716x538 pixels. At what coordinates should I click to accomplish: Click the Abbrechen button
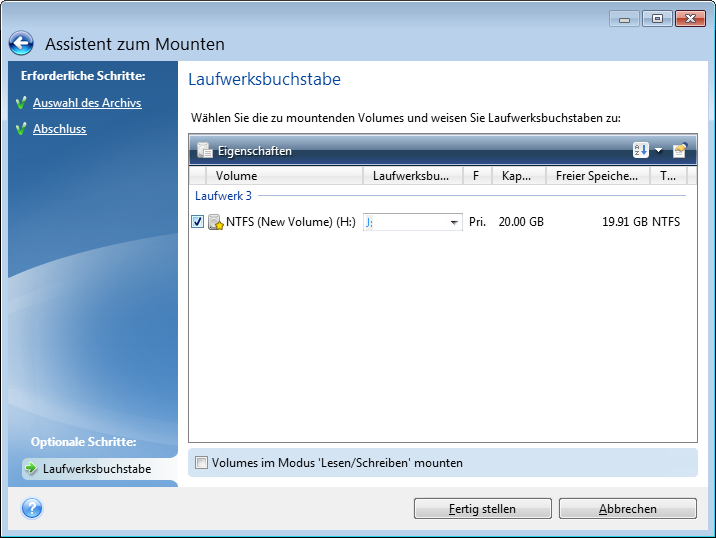click(x=628, y=508)
